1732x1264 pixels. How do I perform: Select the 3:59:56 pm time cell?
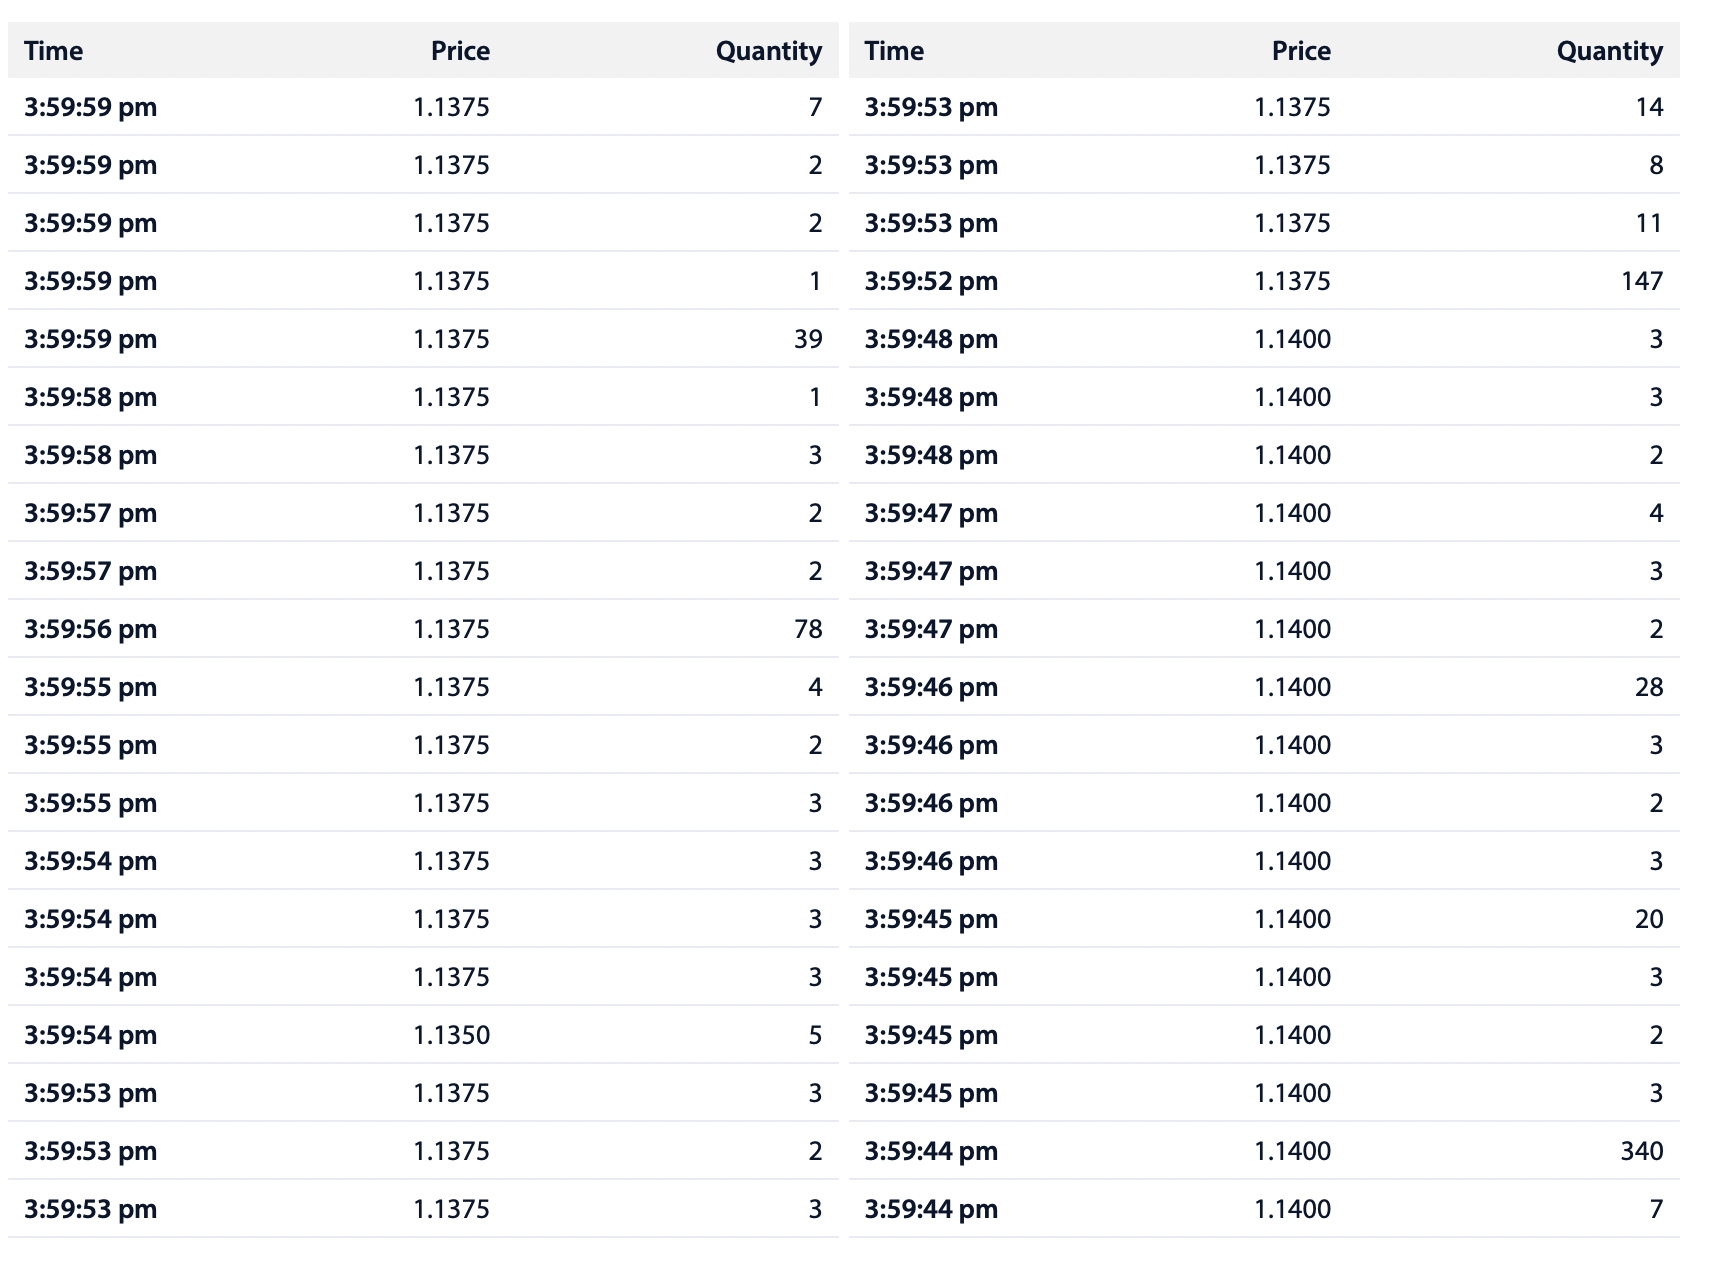[91, 629]
